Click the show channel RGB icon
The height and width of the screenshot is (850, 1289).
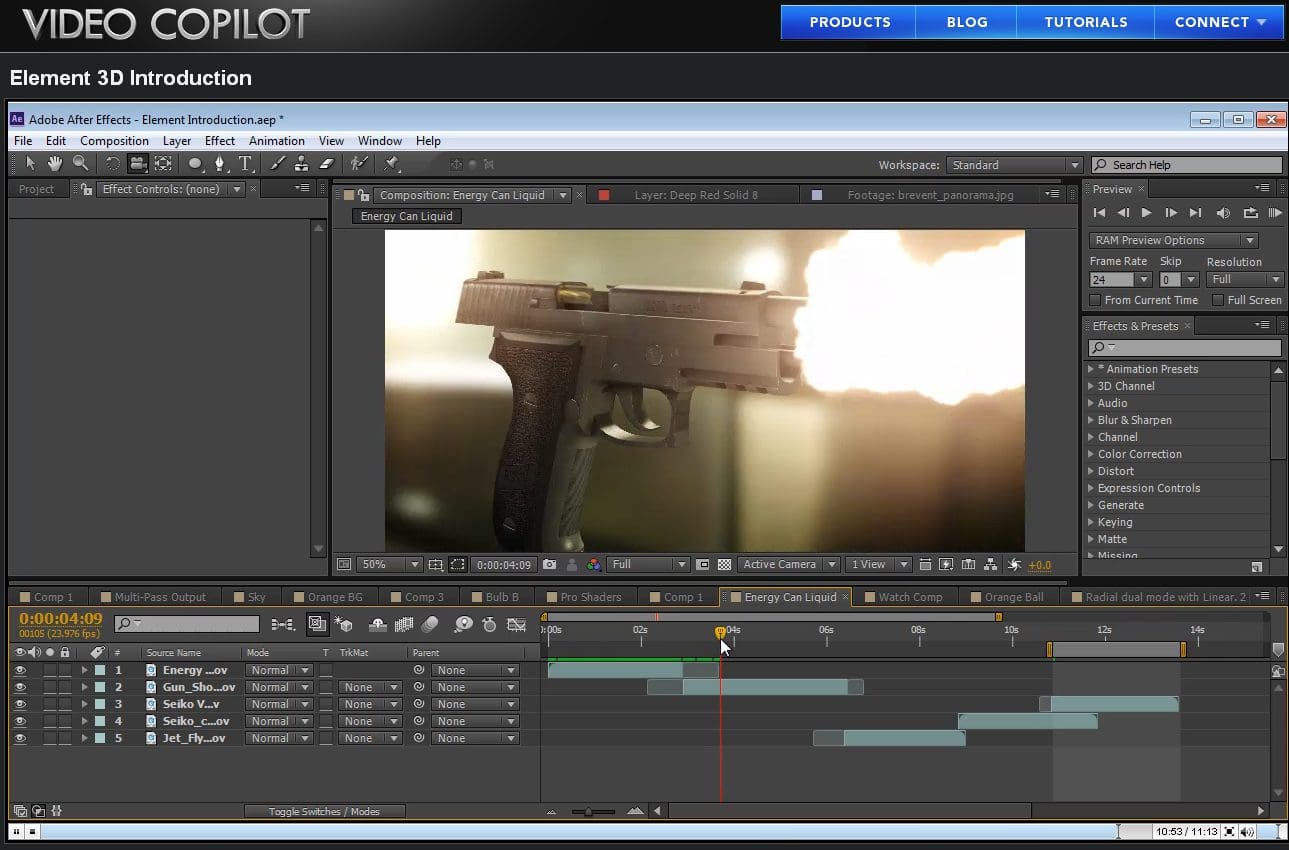pos(594,565)
